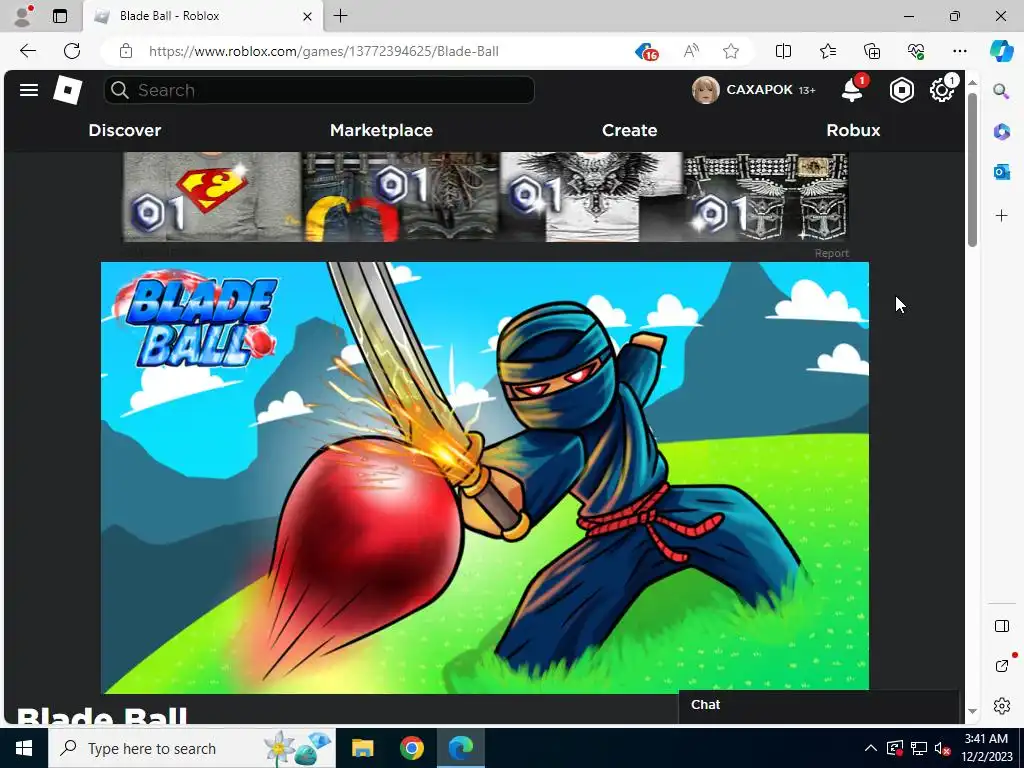Image resolution: width=1024 pixels, height=768 pixels.
Task: Open Edge Settings and more menu
Action: tap(959, 51)
